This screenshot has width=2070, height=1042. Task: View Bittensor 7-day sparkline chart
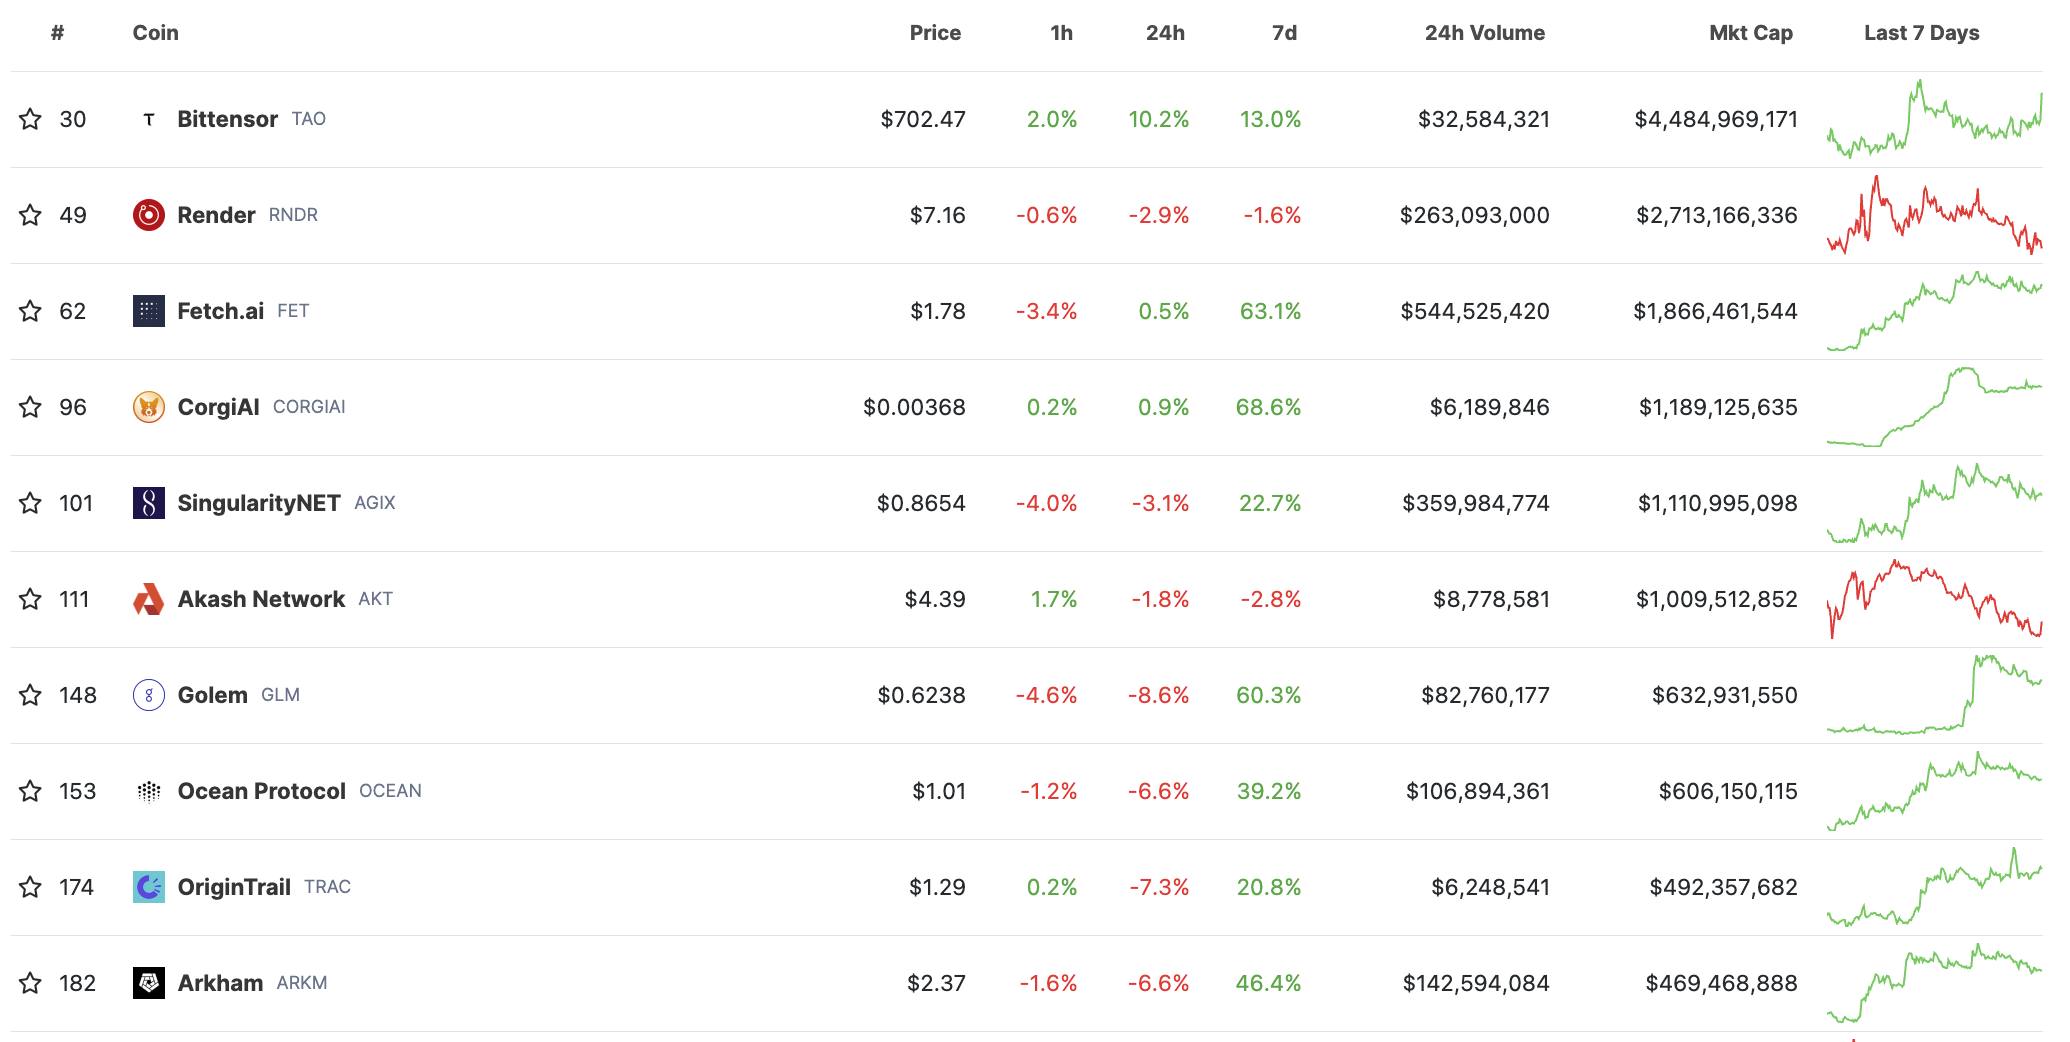point(1934,119)
